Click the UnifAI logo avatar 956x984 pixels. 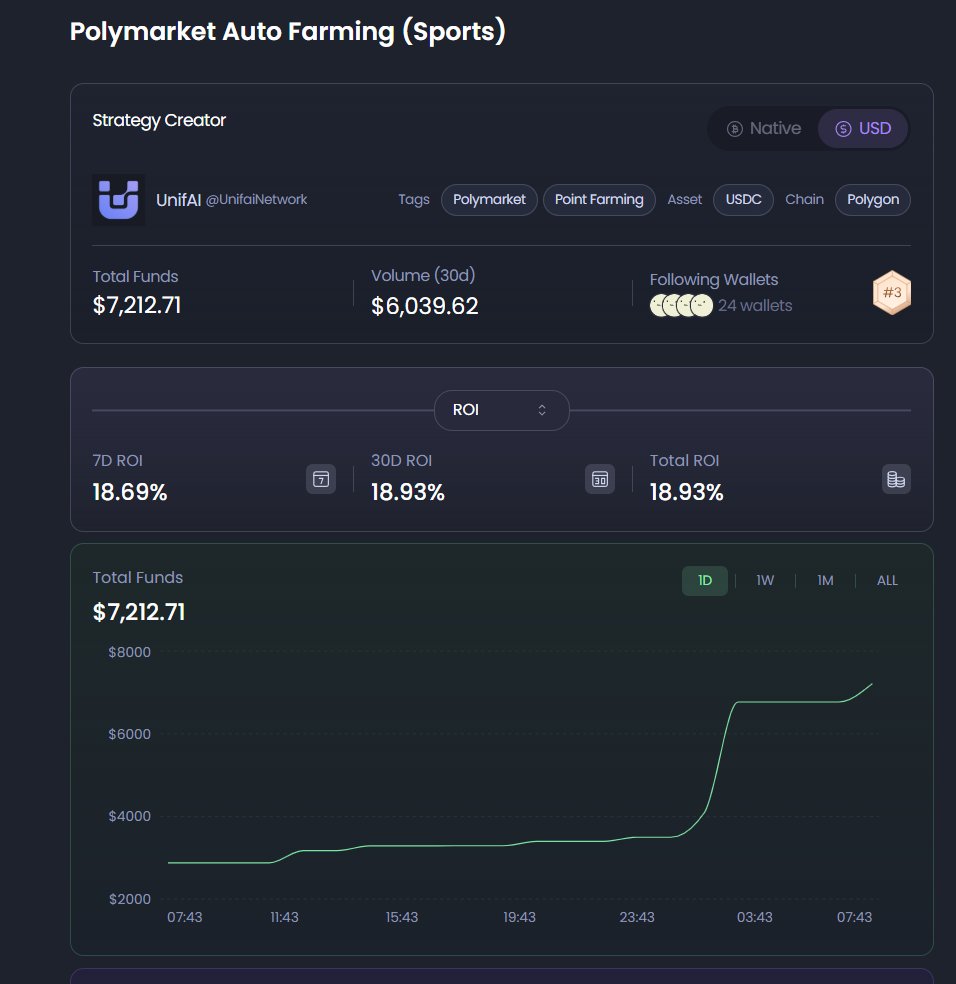119,200
